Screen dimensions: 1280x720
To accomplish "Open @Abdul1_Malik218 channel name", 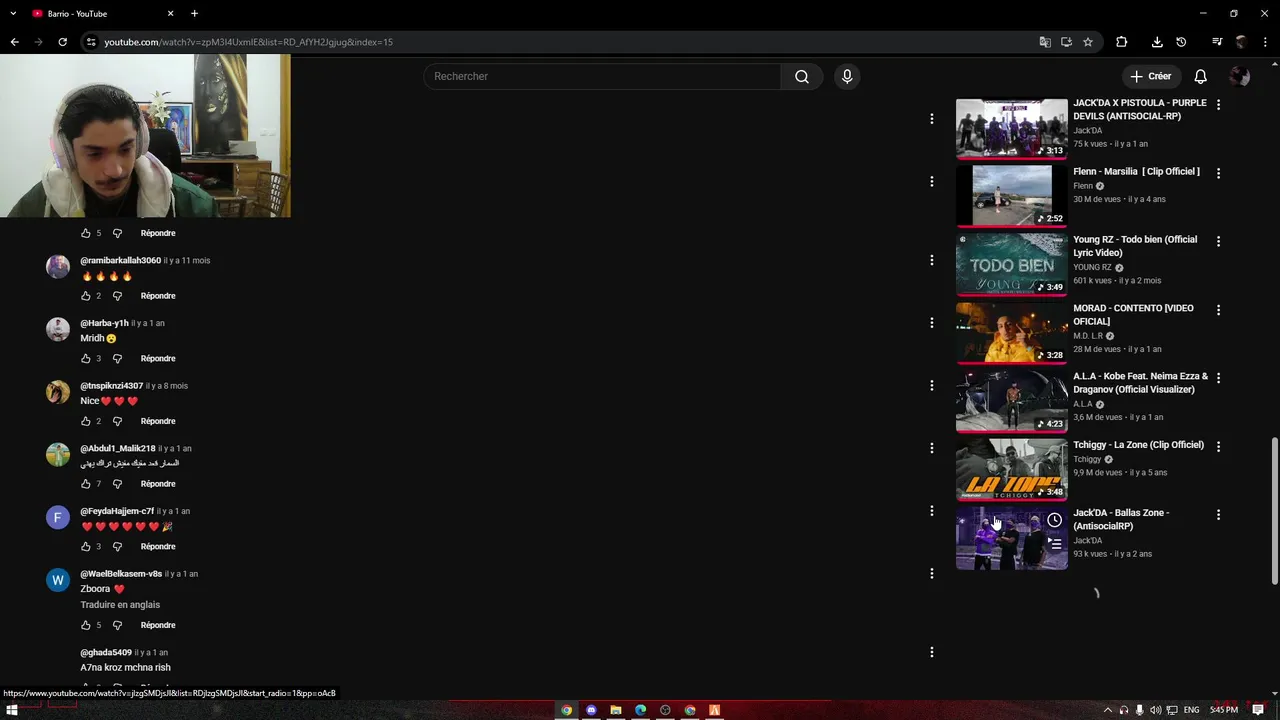I will point(118,448).
